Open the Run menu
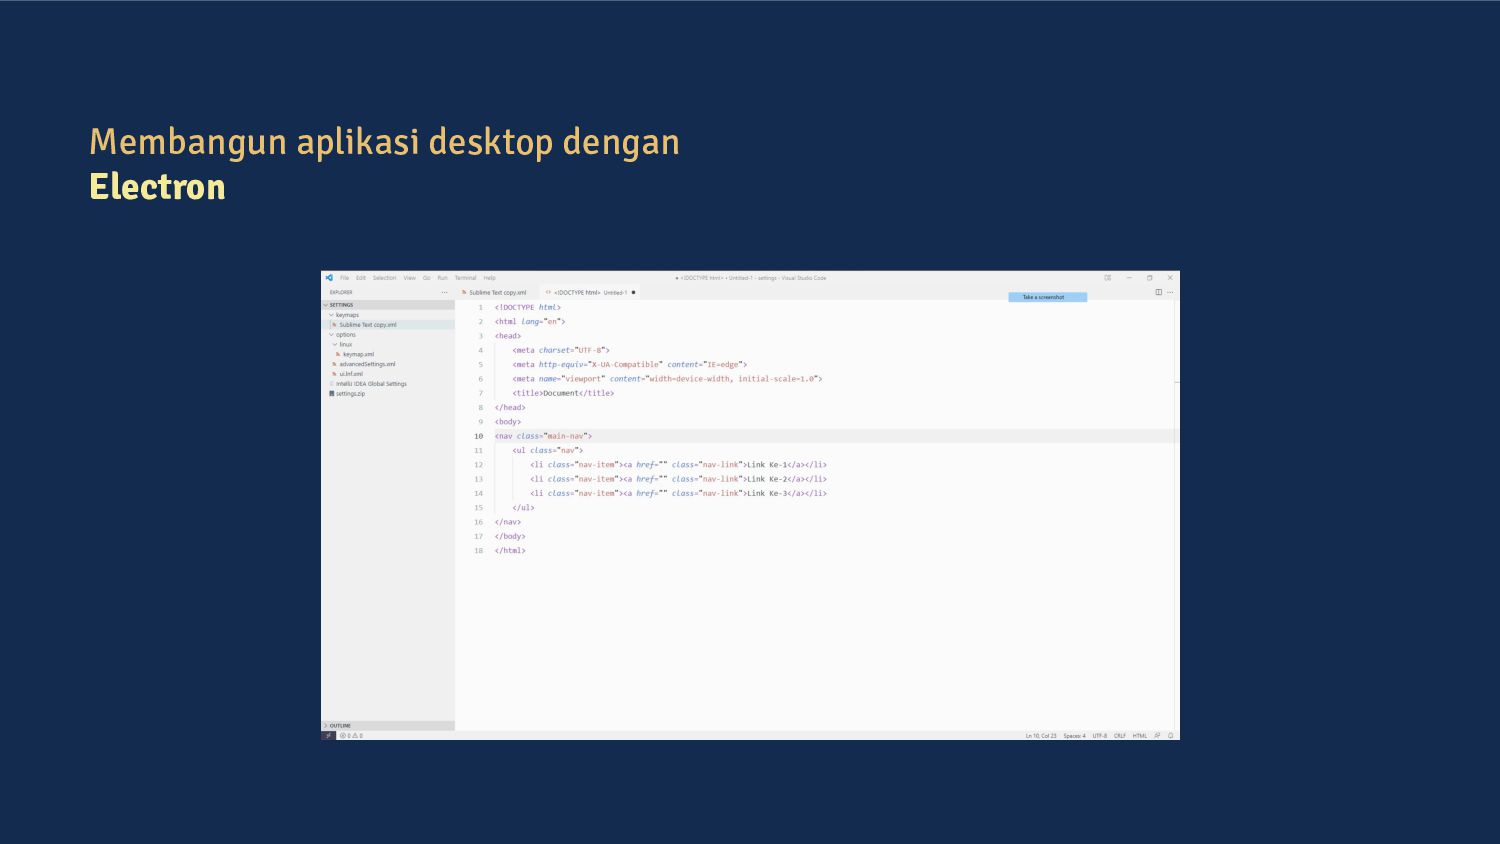This screenshot has height=844, width=1500. point(442,278)
